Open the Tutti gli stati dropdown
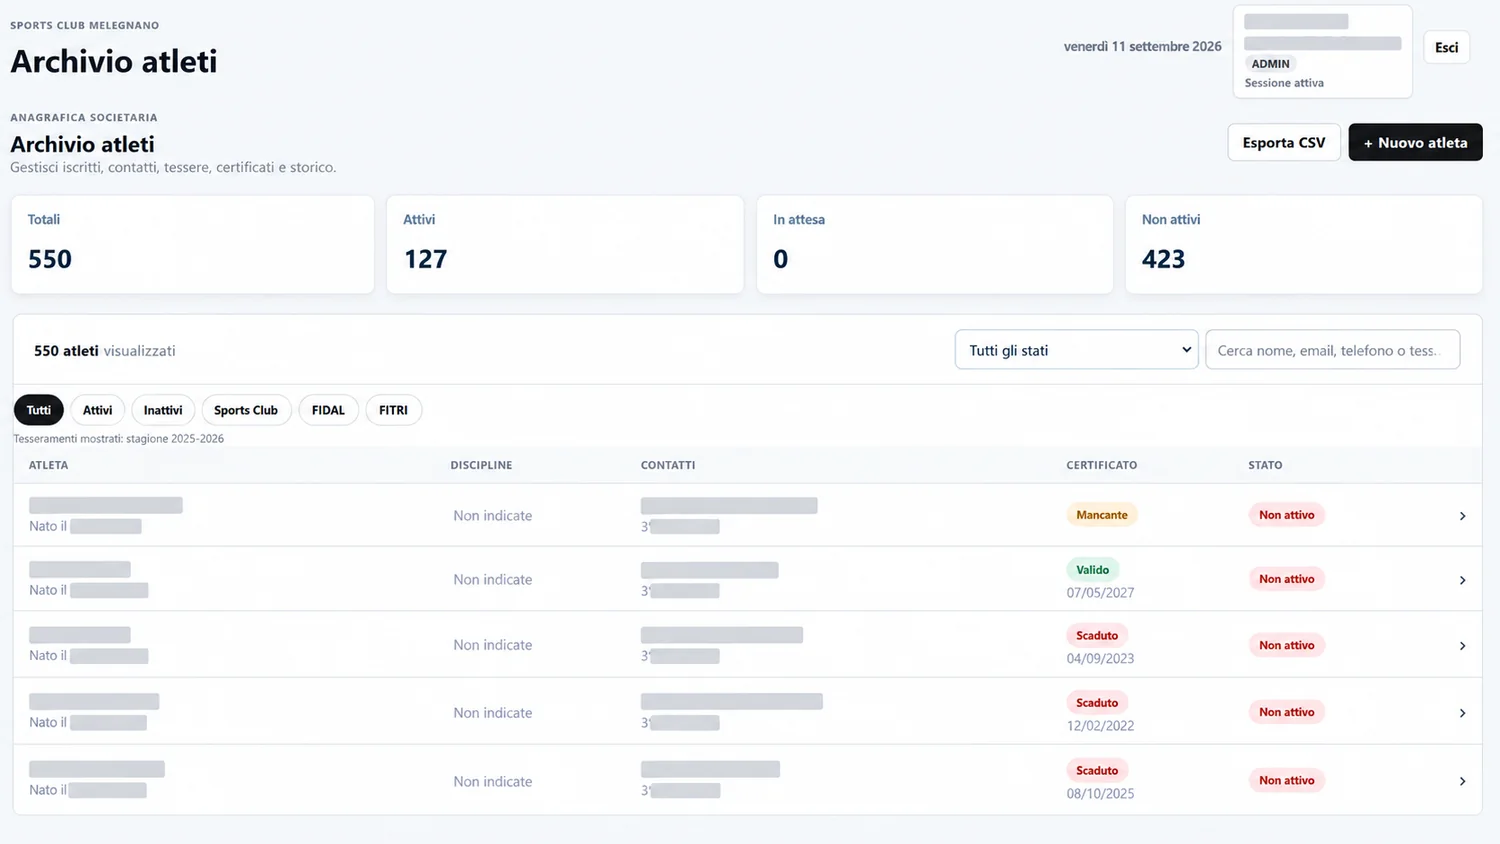This screenshot has width=1500, height=844. [1076, 350]
